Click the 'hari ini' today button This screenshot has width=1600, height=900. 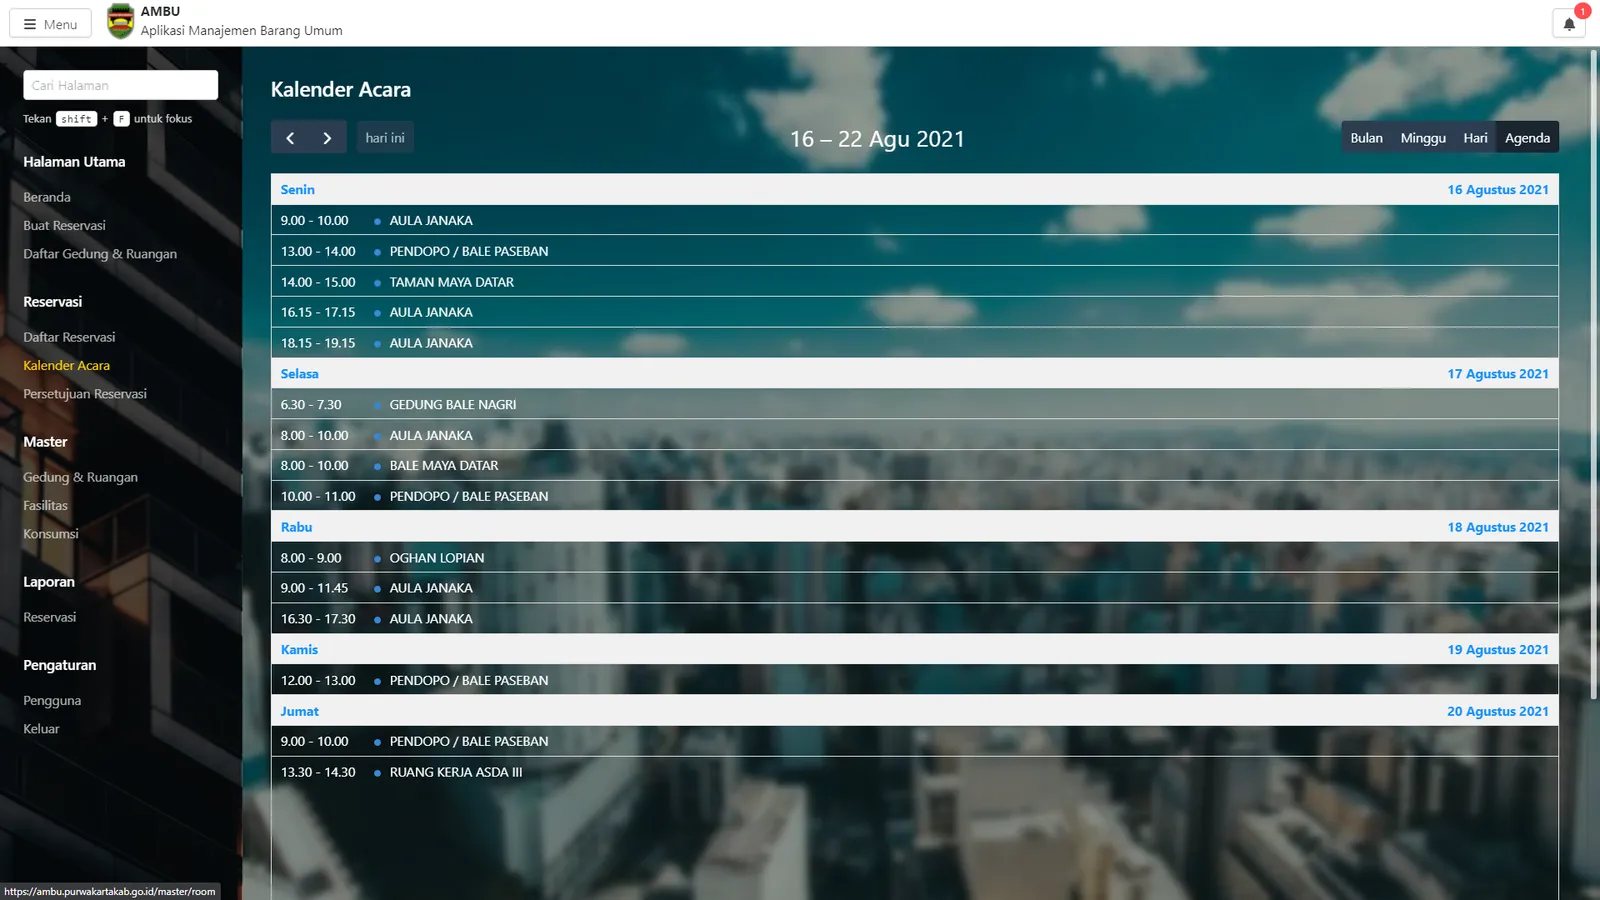(x=385, y=138)
